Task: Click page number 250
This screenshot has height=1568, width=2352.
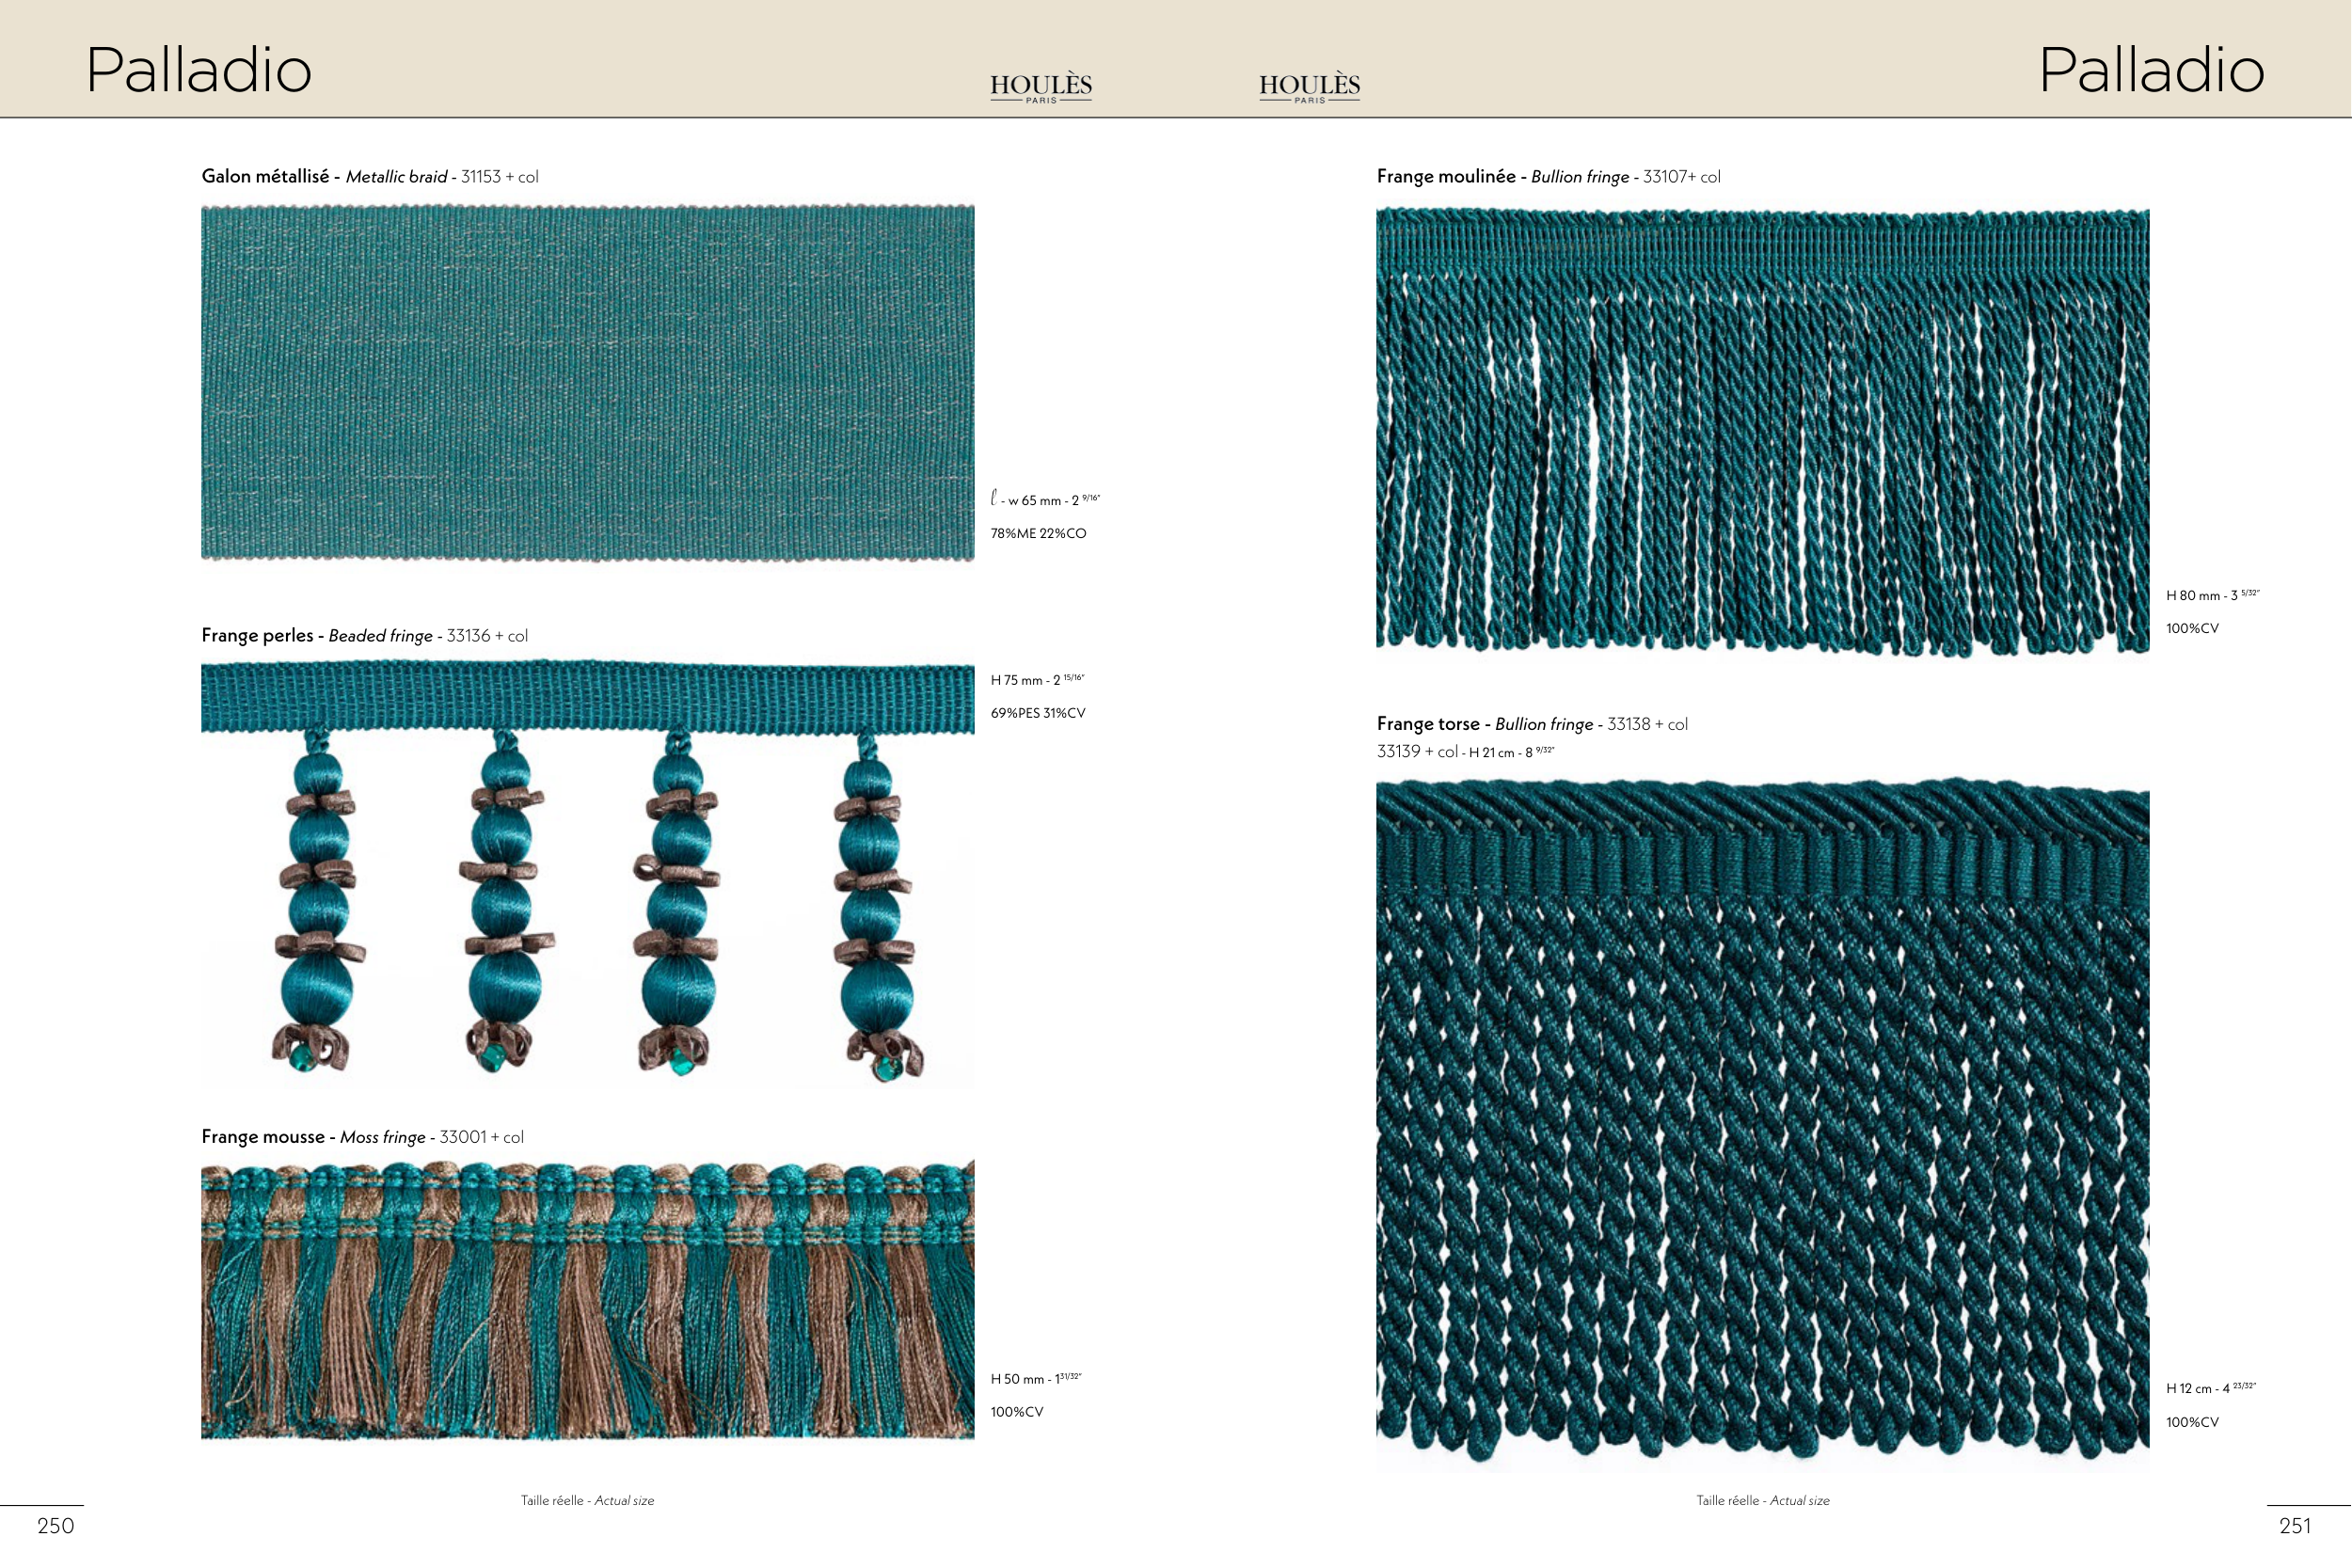Action: 56,1526
